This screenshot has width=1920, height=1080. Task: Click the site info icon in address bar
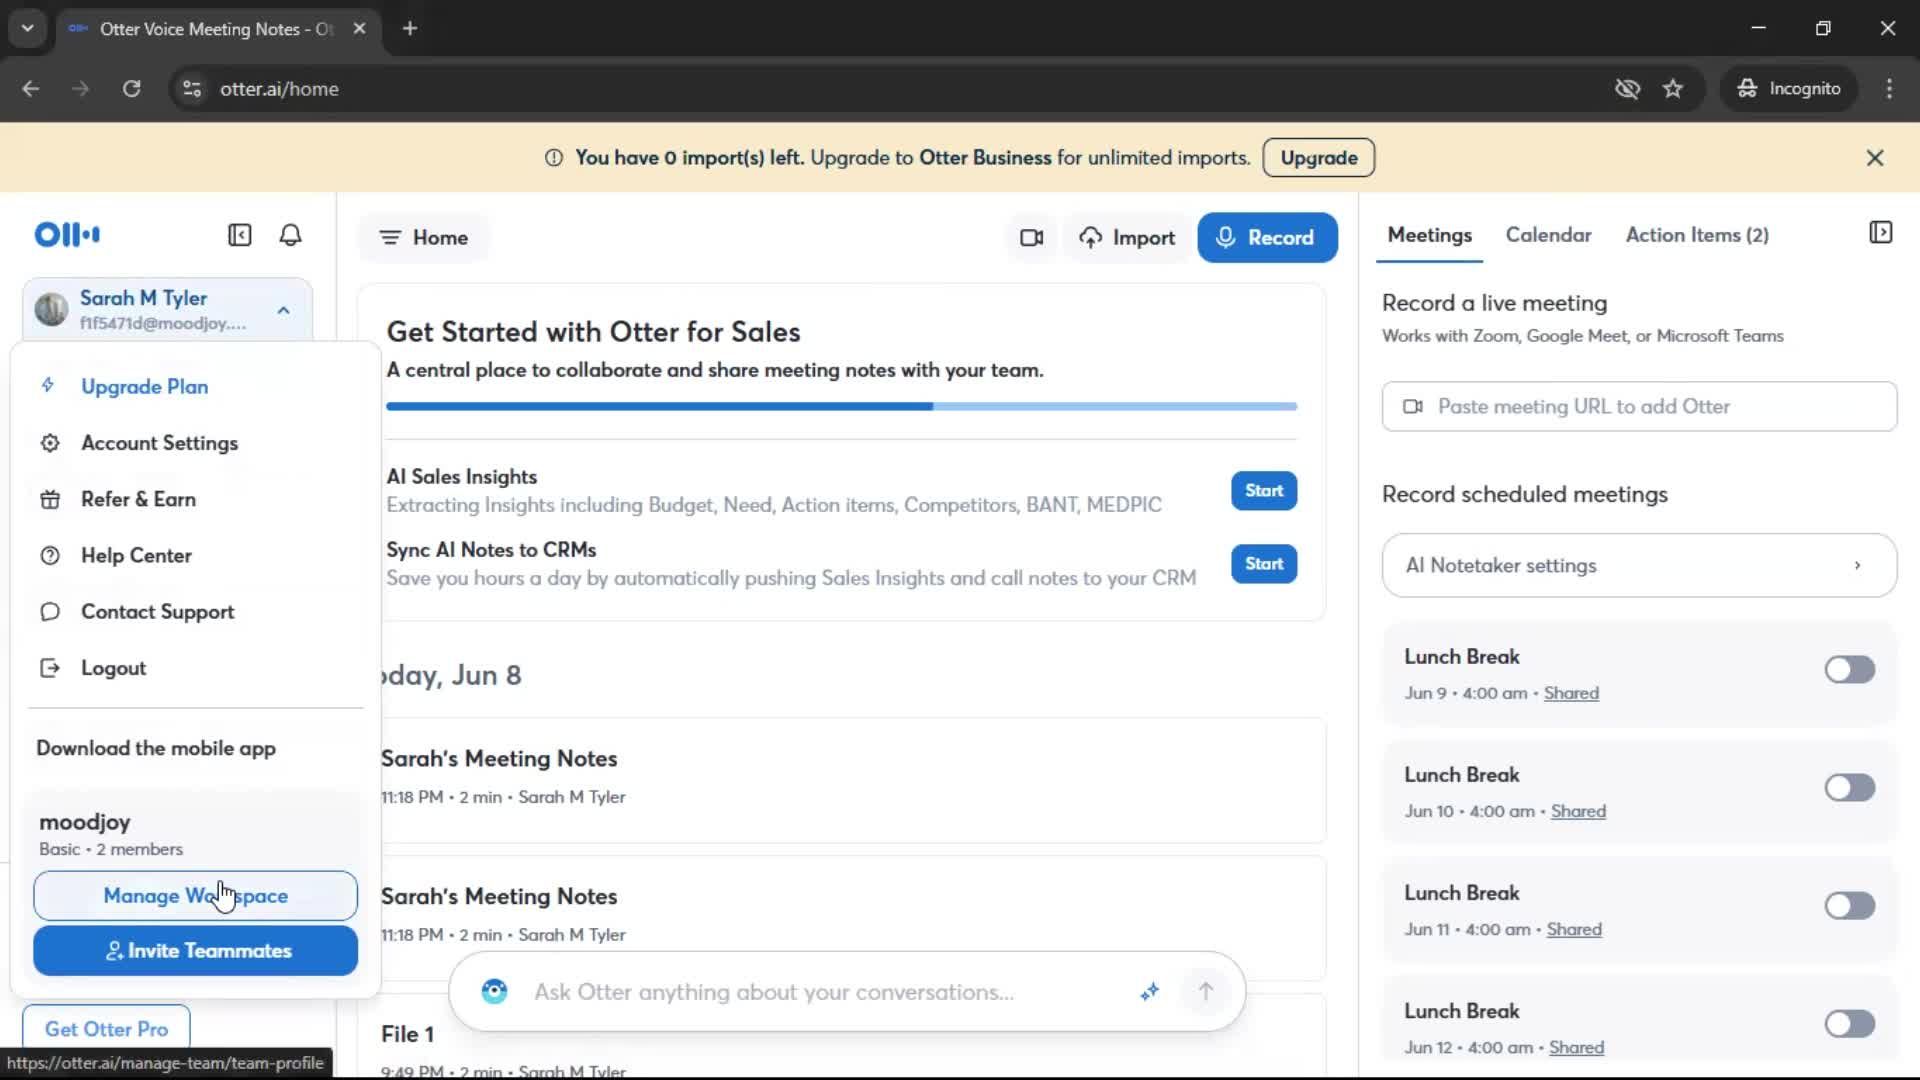click(x=192, y=89)
